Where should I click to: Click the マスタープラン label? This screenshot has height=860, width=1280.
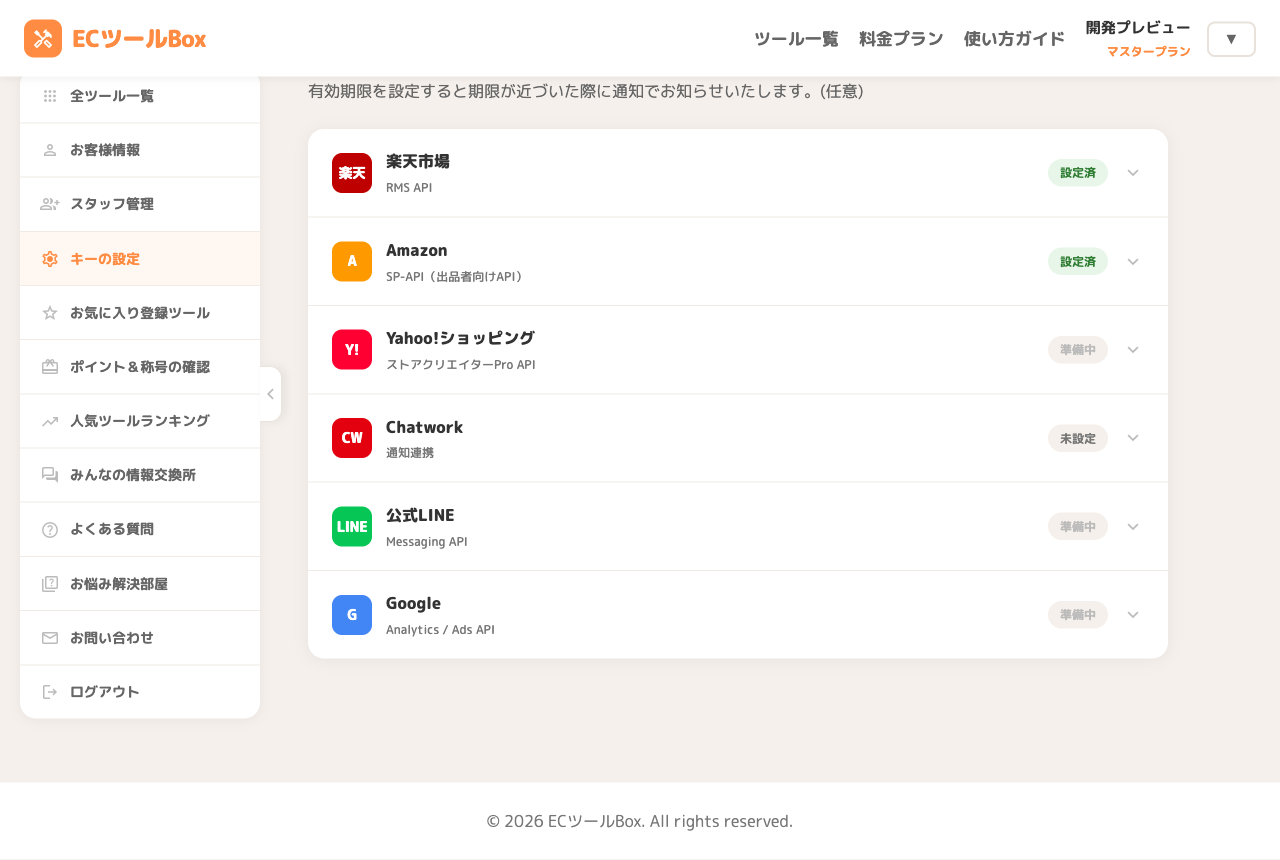click(x=1148, y=51)
